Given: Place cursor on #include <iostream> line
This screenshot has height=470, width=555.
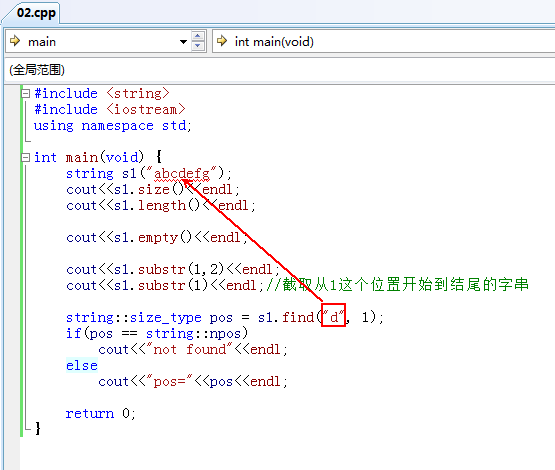Looking at the screenshot, I should click(x=110, y=110).
